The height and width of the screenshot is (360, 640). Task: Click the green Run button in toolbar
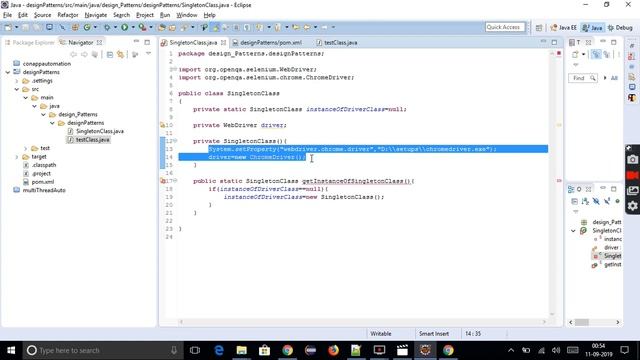(x=124, y=27)
